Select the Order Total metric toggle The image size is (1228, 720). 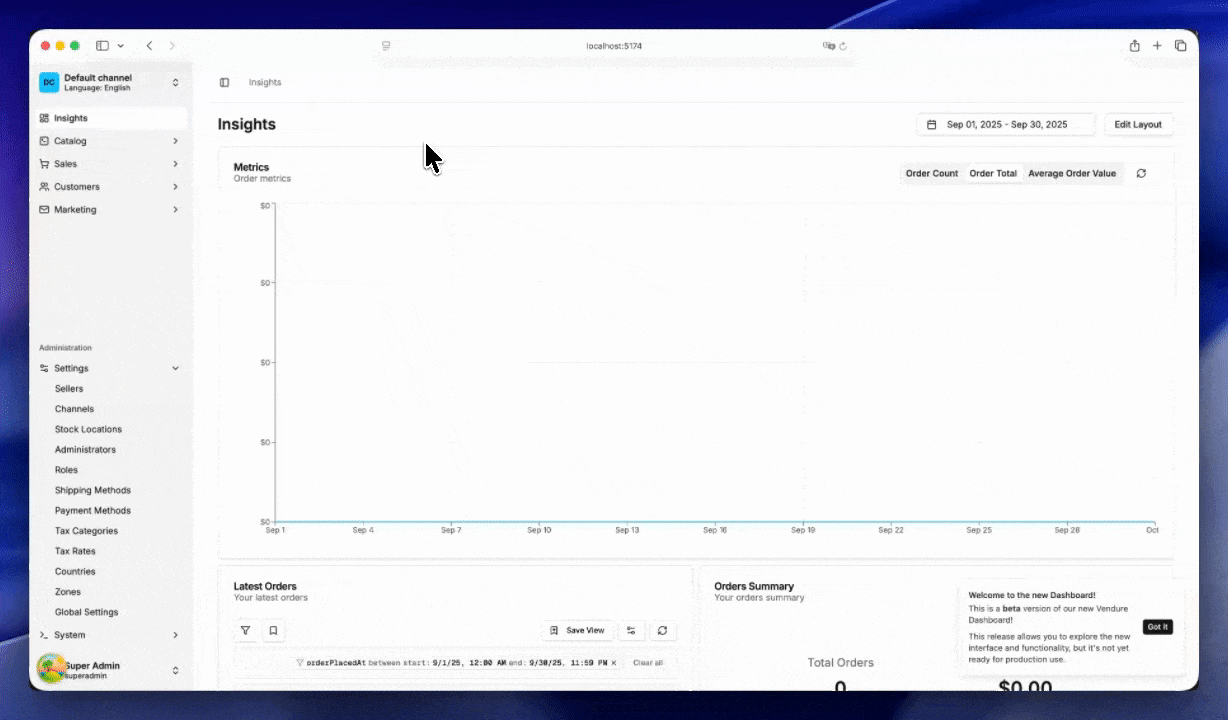[x=993, y=173]
